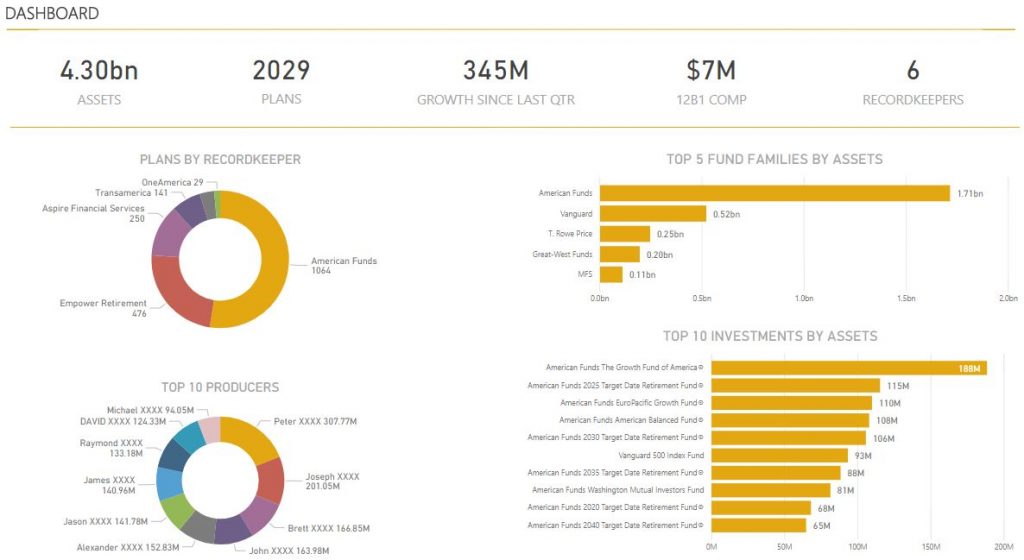1024x560 pixels.
Task: Select Joseph XXXX red producer donut slice
Action: pos(271,481)
